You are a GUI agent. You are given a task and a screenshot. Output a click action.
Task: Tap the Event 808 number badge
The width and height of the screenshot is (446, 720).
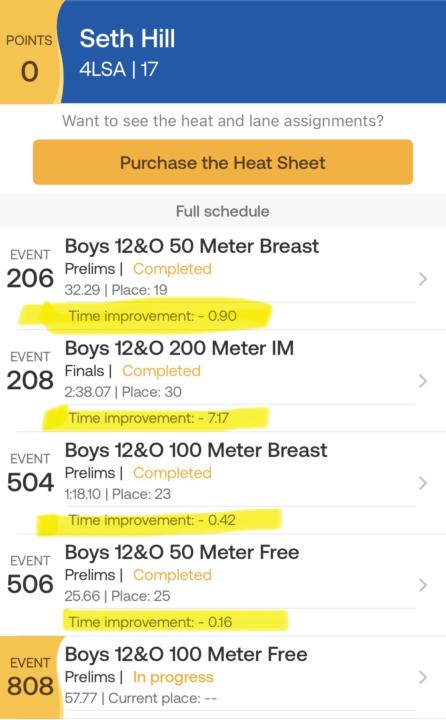(x=30, y=677)
